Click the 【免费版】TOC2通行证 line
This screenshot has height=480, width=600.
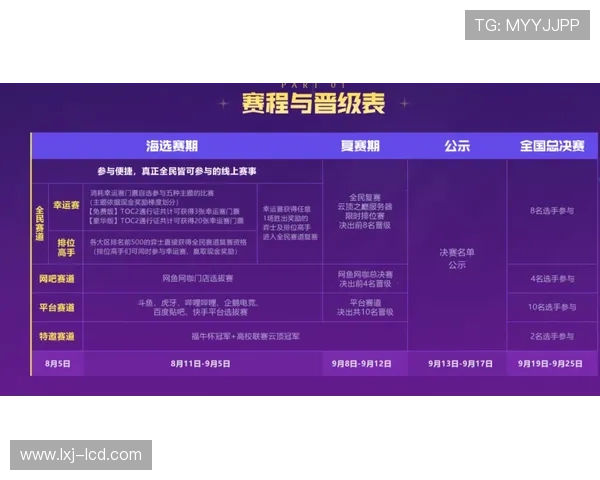point(165,211)
